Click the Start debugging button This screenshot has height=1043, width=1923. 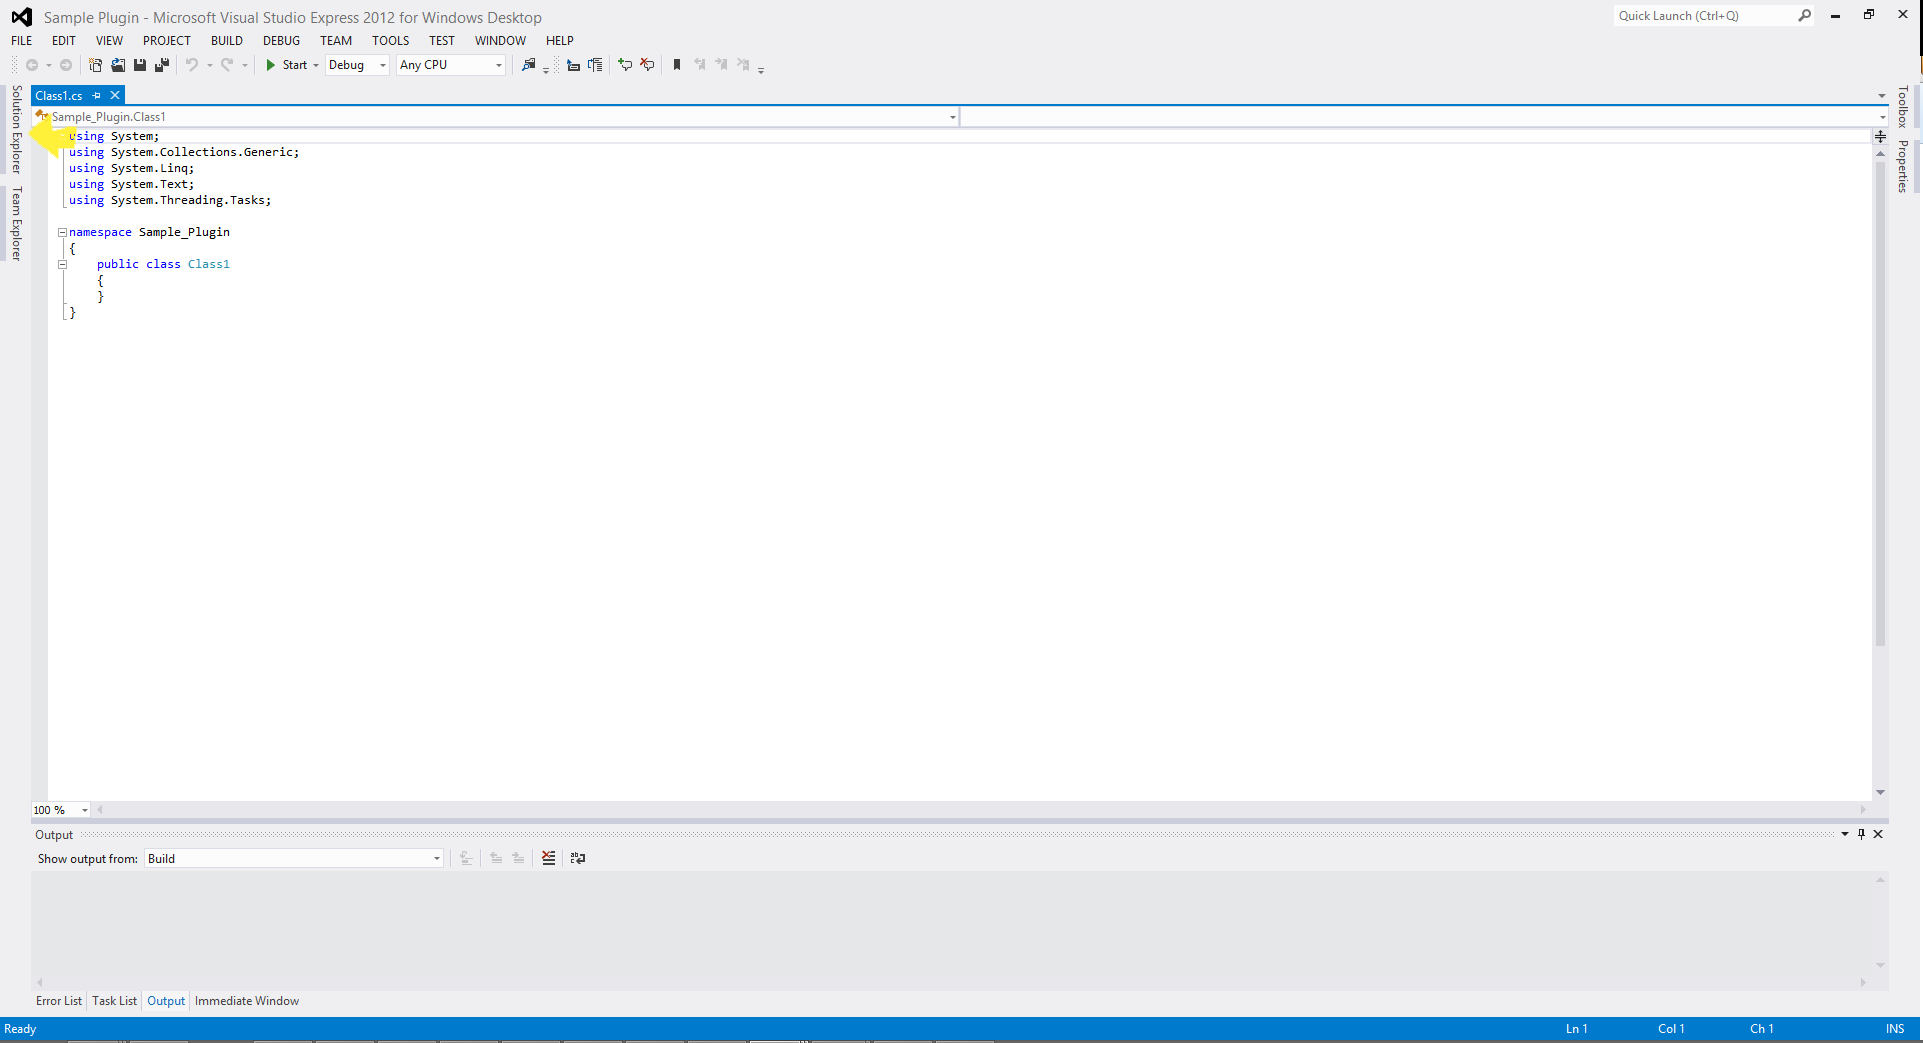[x=286, y=65]
